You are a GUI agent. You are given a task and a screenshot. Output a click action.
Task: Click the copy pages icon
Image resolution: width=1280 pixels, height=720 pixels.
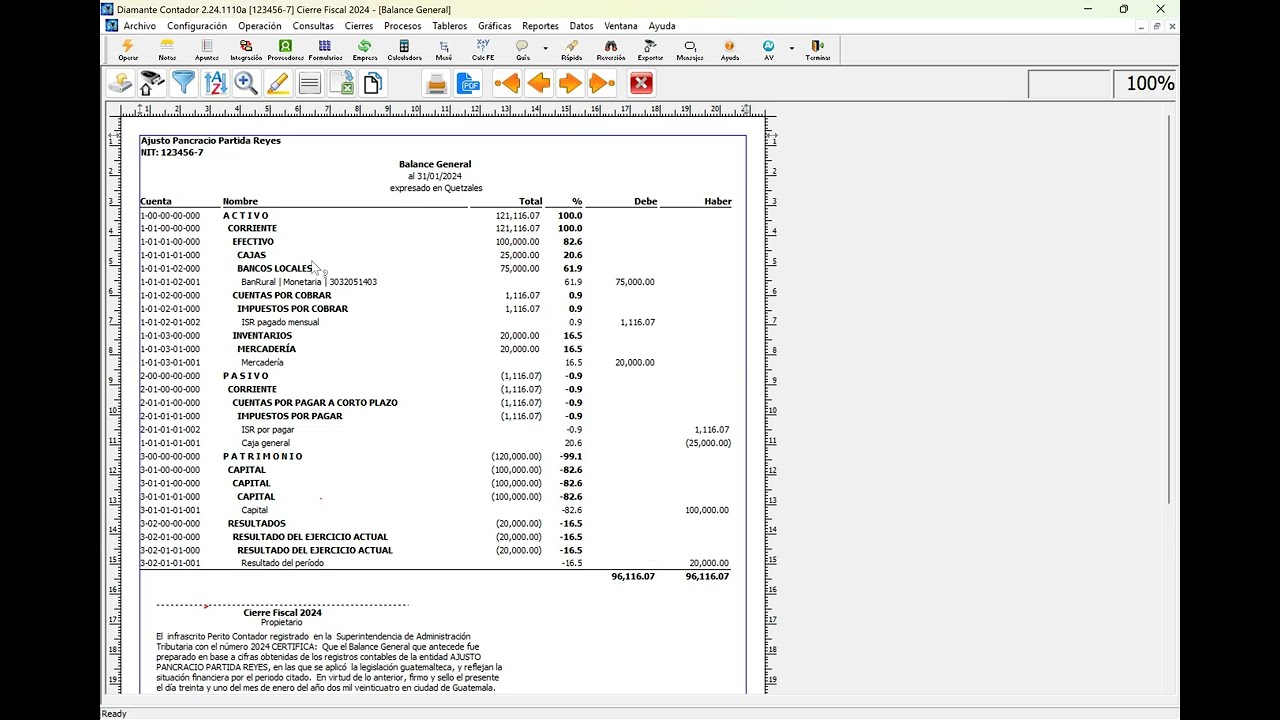click(x=373, y=84)
